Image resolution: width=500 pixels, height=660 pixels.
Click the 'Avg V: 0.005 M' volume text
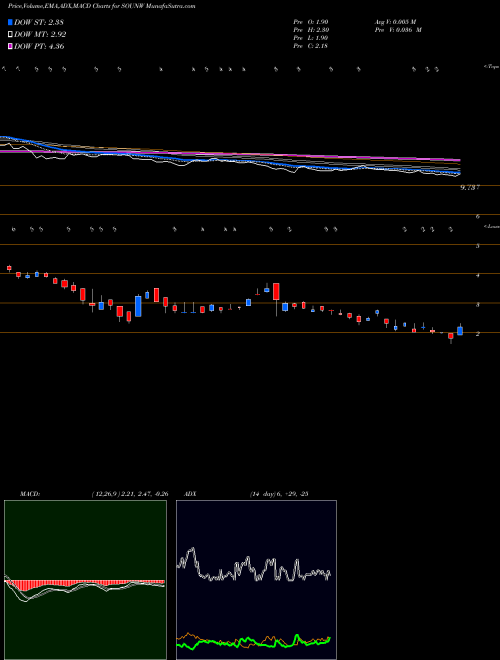[x=395, y=21]
